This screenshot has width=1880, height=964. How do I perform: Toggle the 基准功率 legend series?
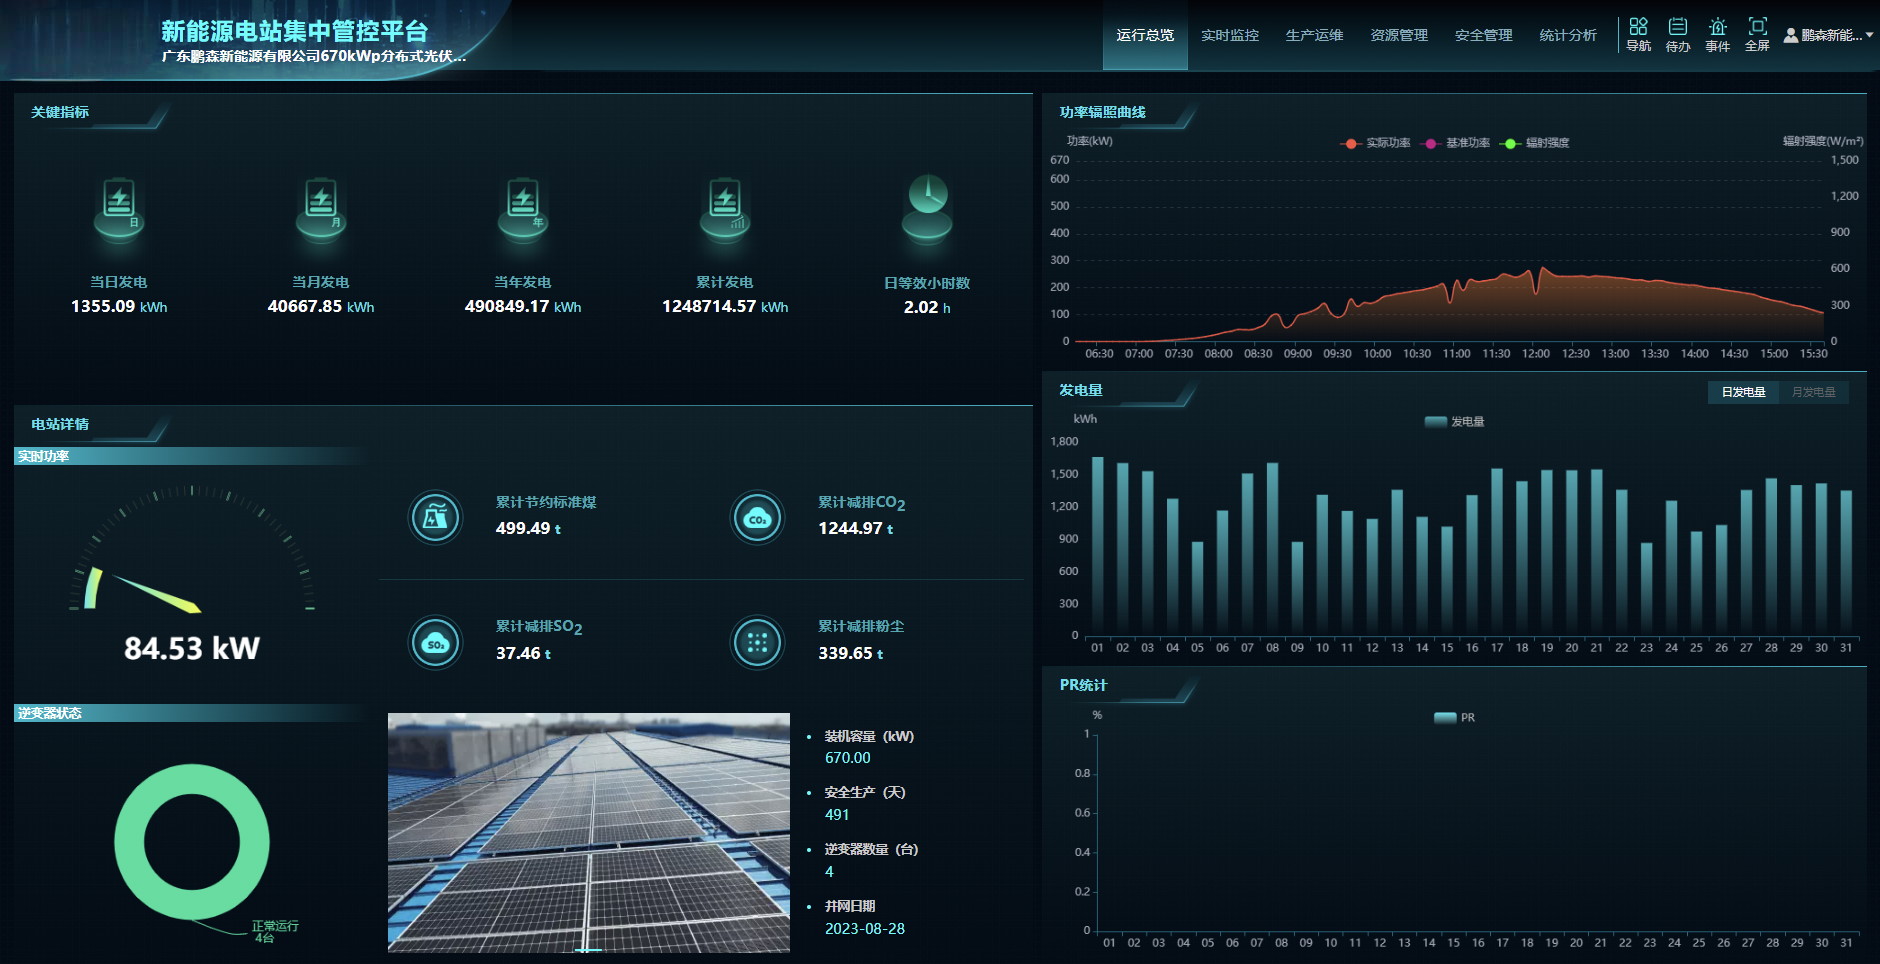tap(1456, 143)
